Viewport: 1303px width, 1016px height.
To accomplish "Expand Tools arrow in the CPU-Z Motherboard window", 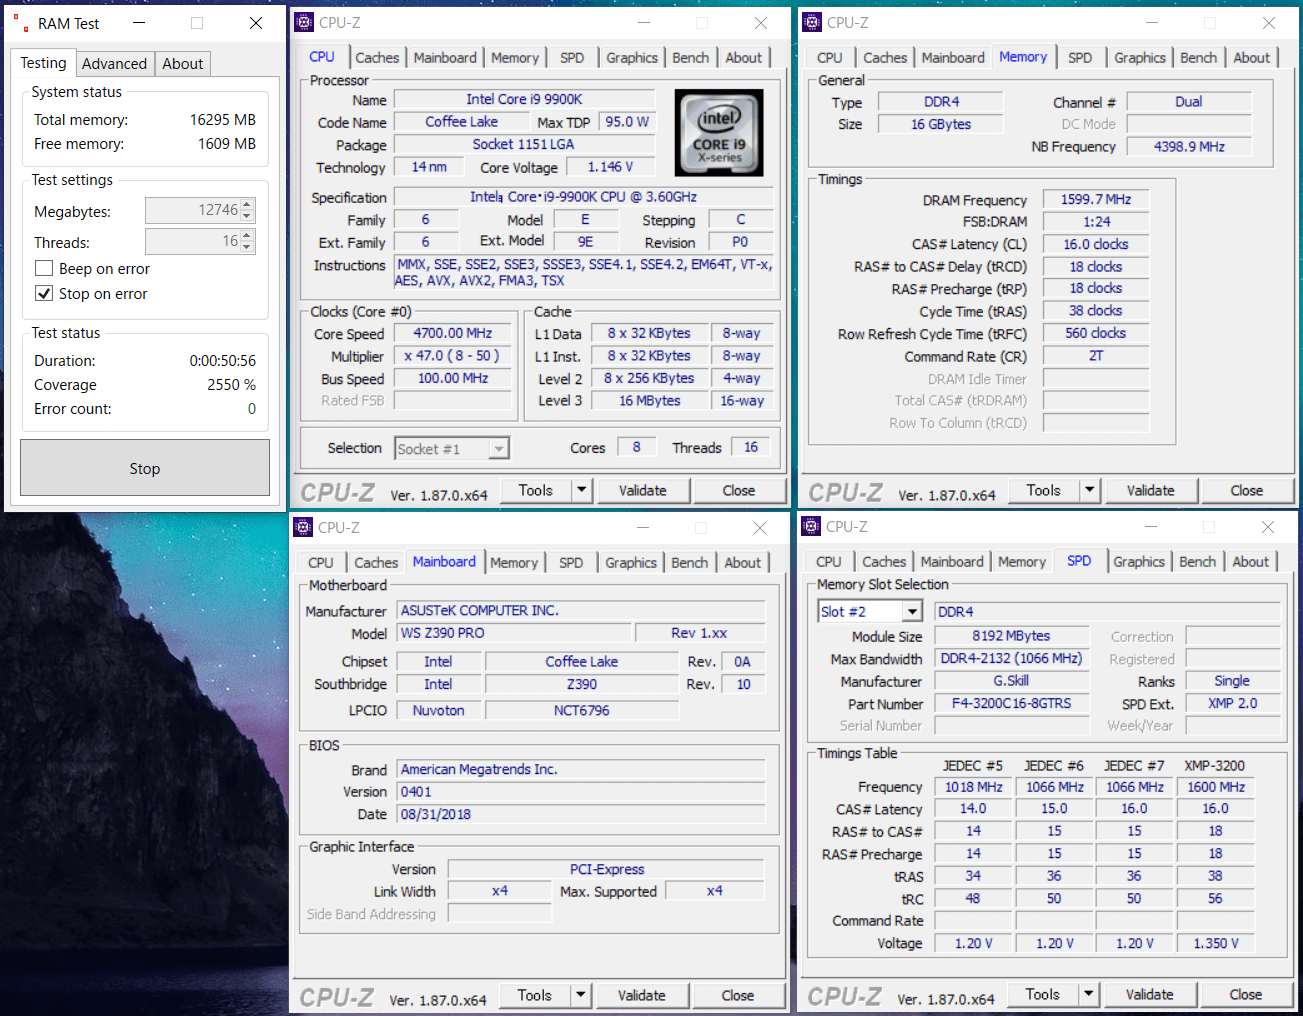I will pos(581,995).
